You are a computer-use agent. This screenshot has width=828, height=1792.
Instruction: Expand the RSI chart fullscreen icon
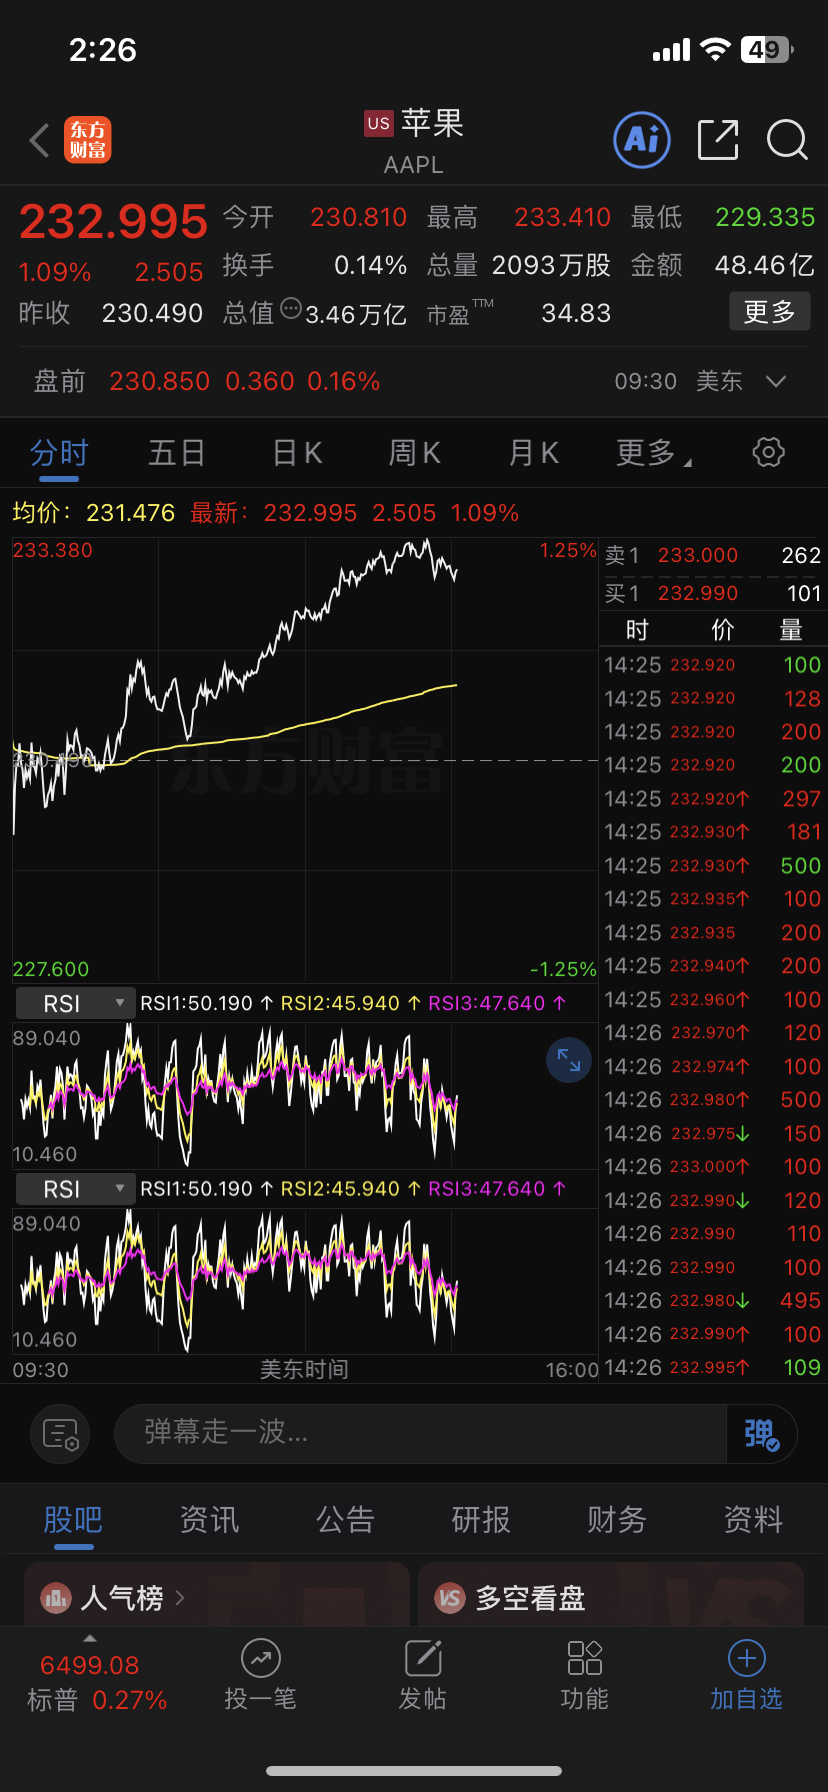tap(569, 1060)
